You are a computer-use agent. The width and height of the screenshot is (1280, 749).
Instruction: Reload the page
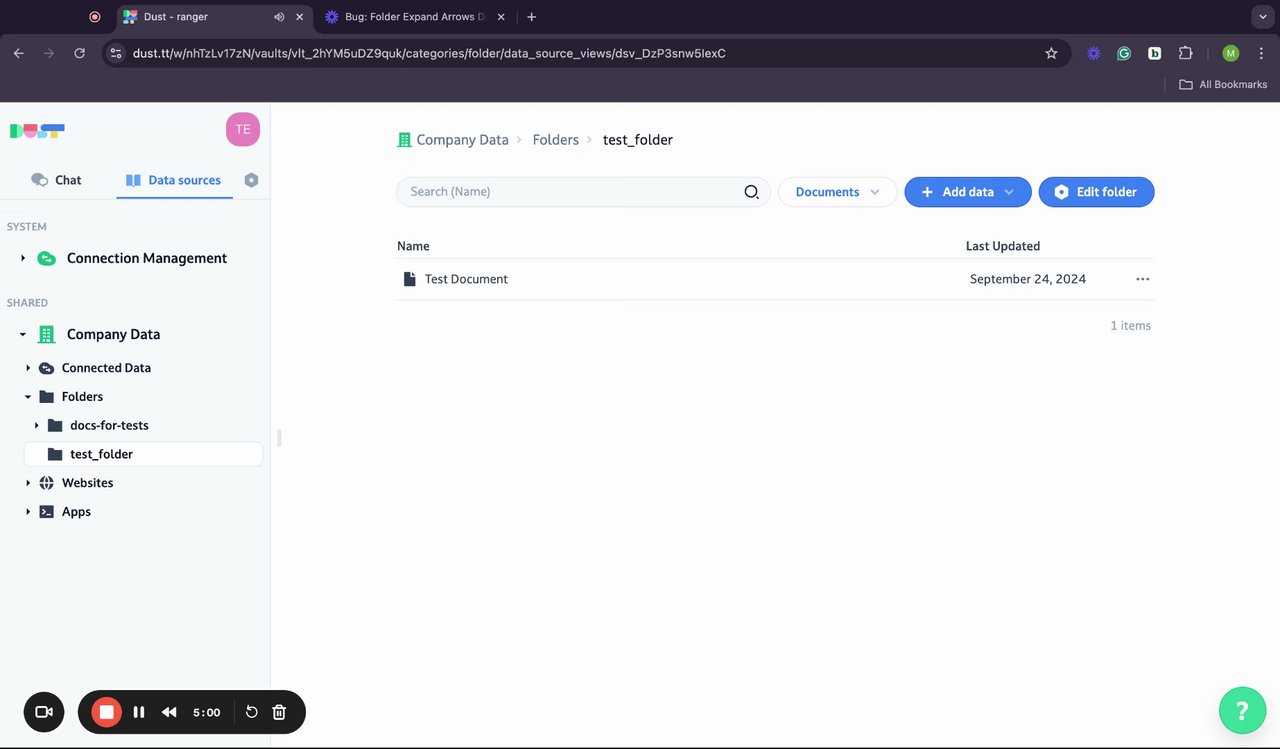click(x=79, y=53)
